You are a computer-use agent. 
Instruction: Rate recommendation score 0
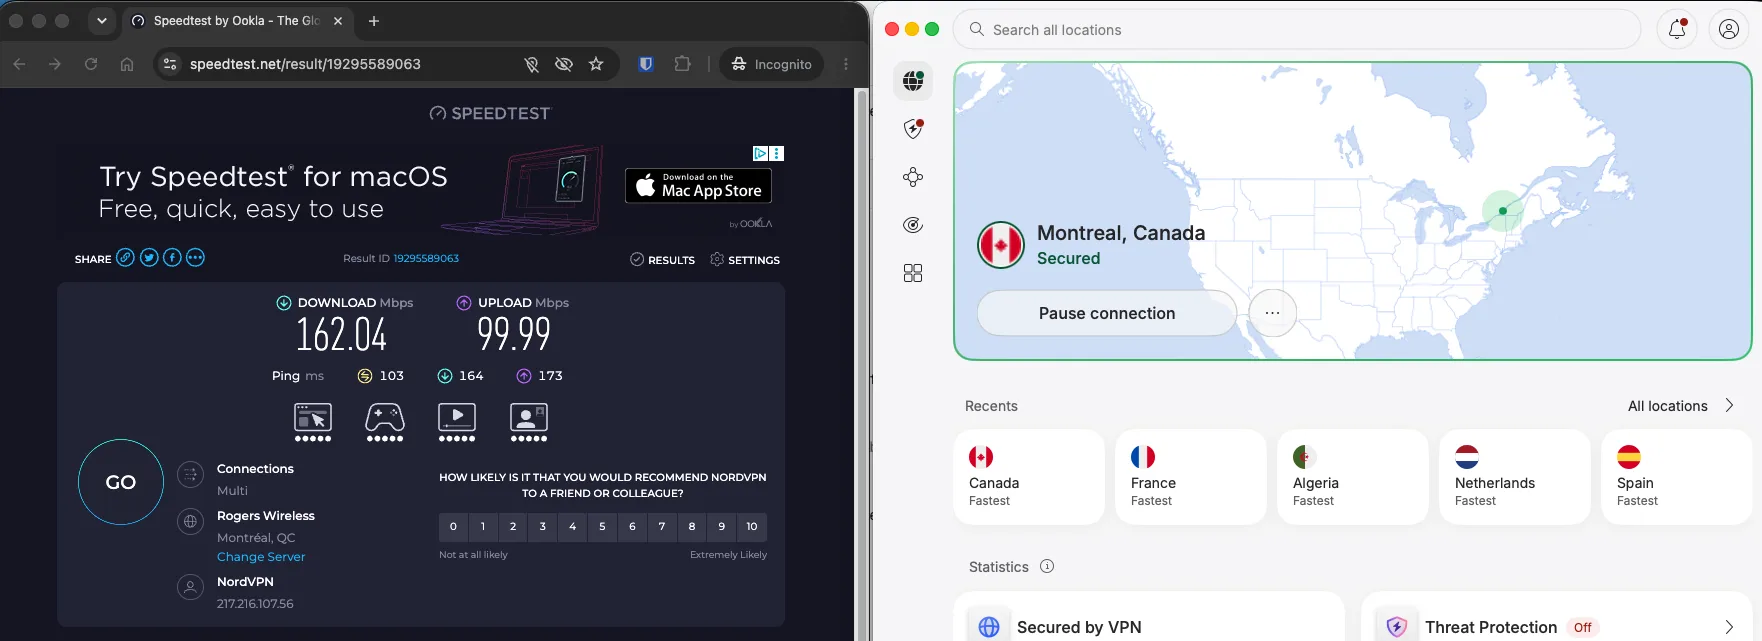(x=453, y=526)
